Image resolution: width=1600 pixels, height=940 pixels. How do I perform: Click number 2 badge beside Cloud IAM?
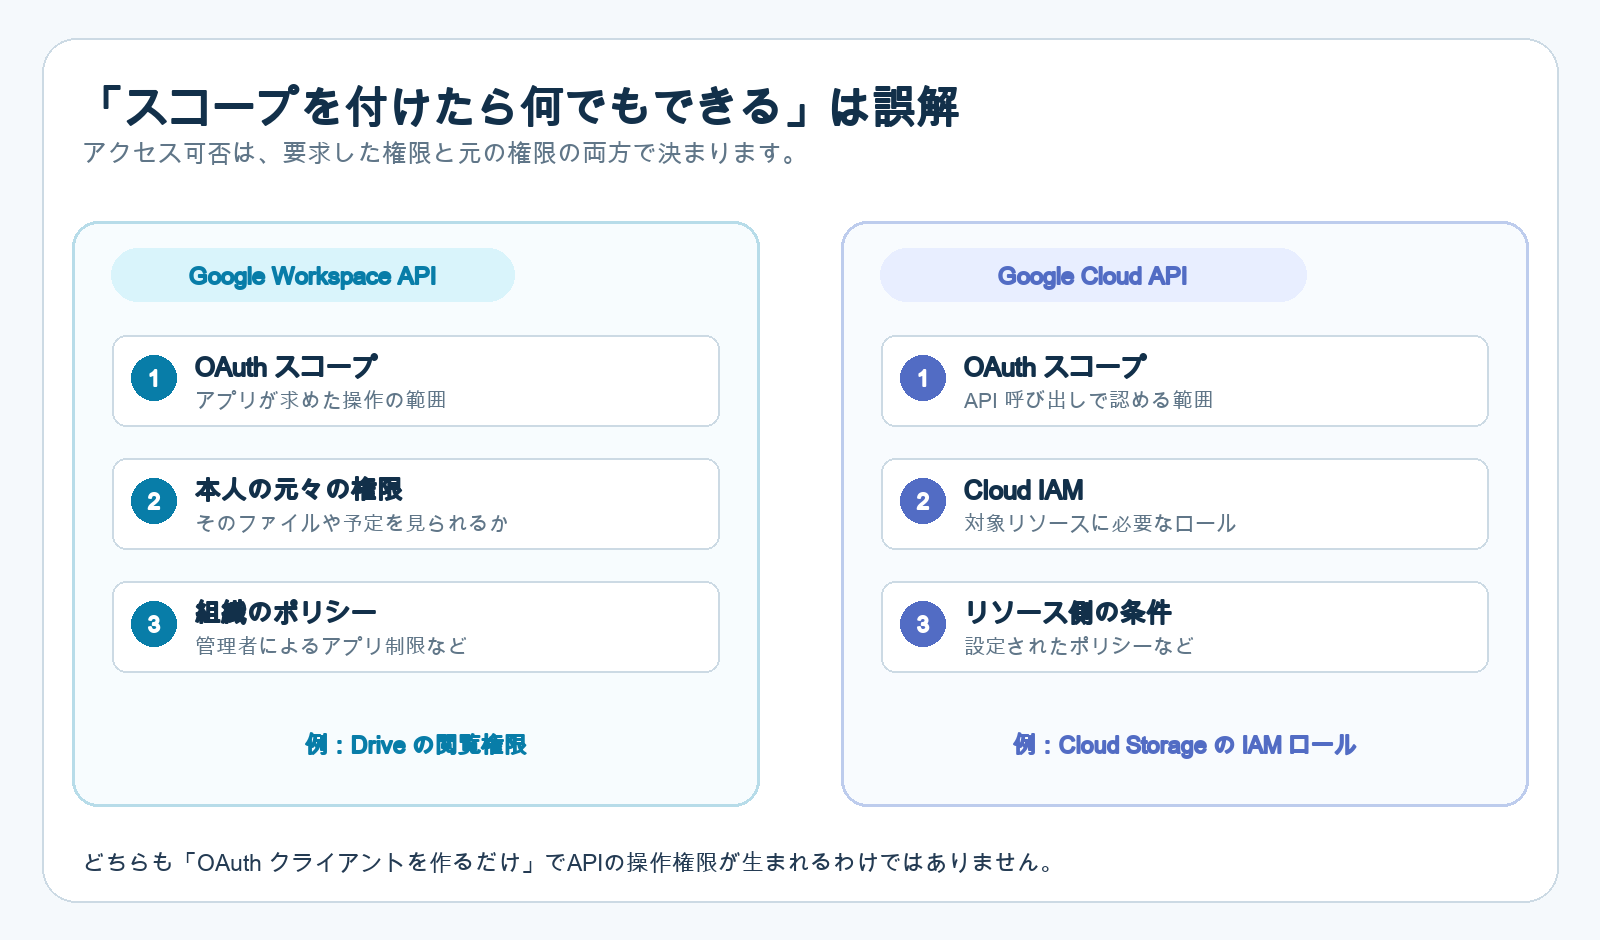(x=923, y=501)
